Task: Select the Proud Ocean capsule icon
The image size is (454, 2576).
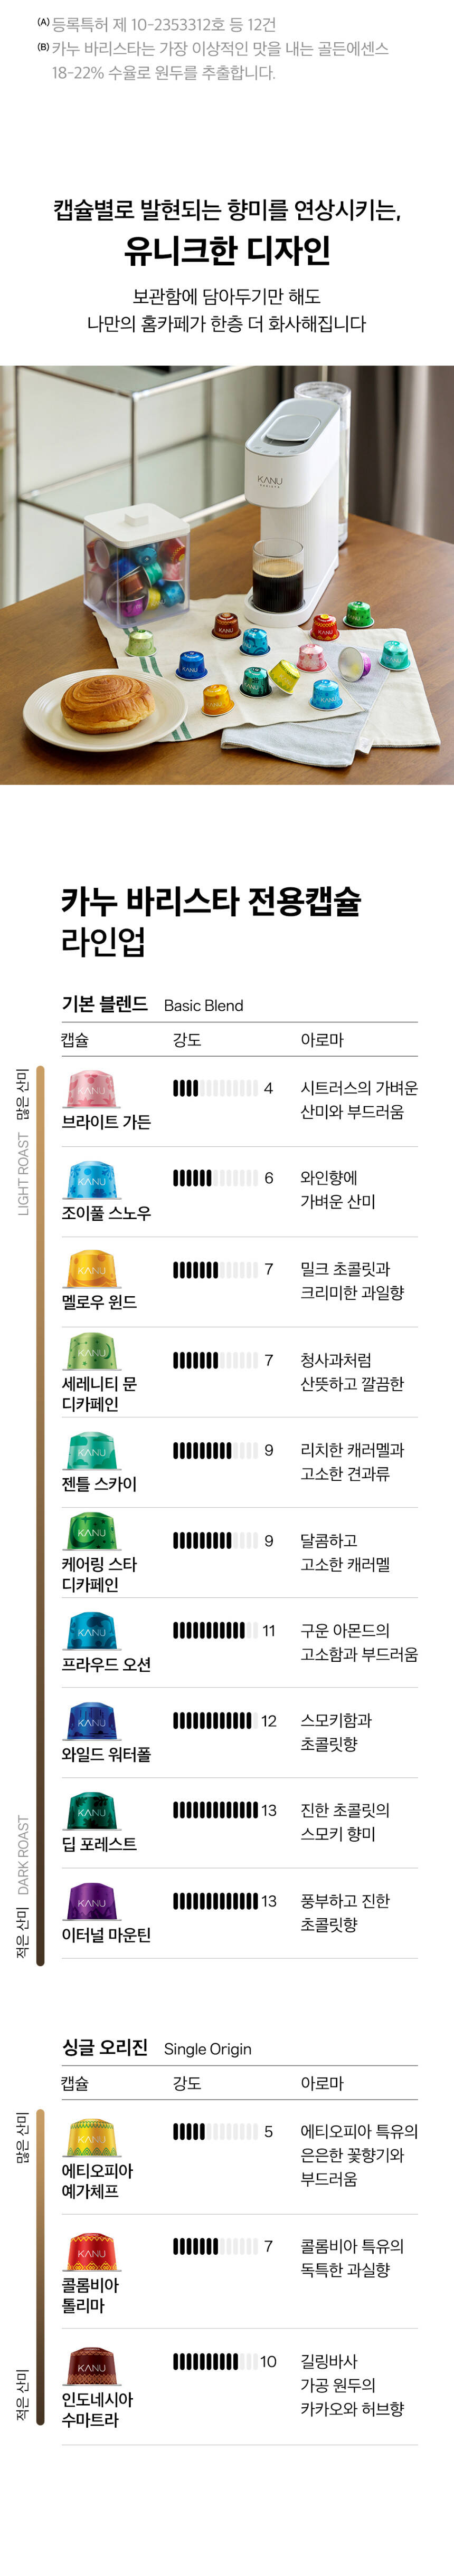Action: pos(91,1631)
